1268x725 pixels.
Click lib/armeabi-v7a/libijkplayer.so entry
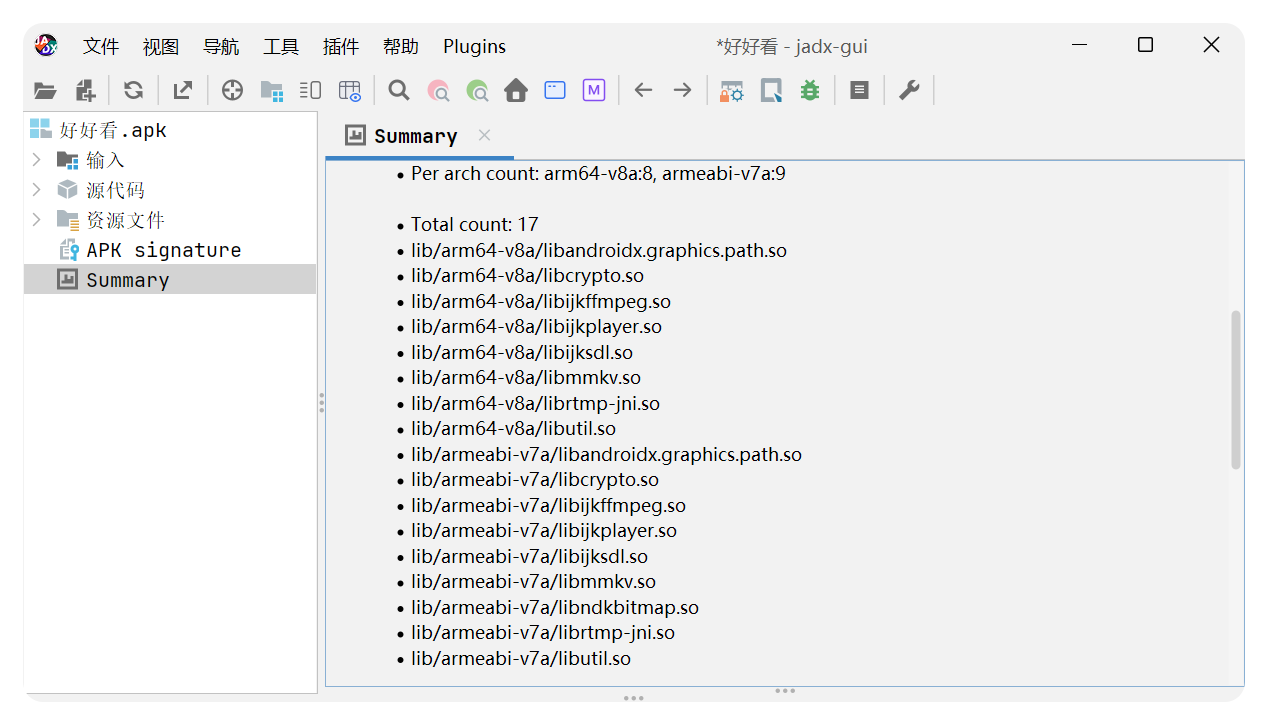click(544, 531)
